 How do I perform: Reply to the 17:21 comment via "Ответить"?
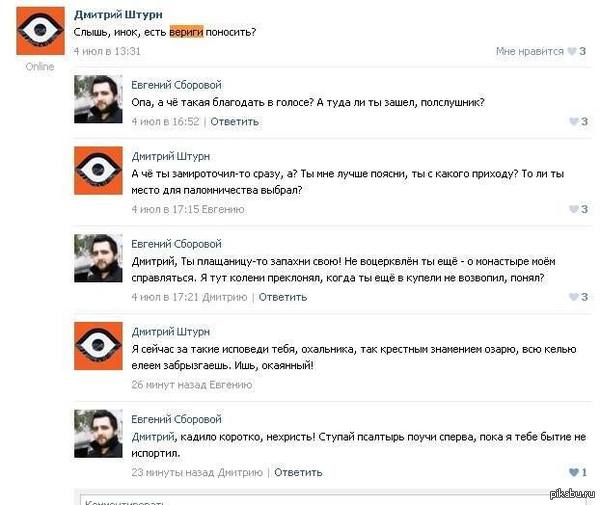pyautogui.click(x=282, y=297)
